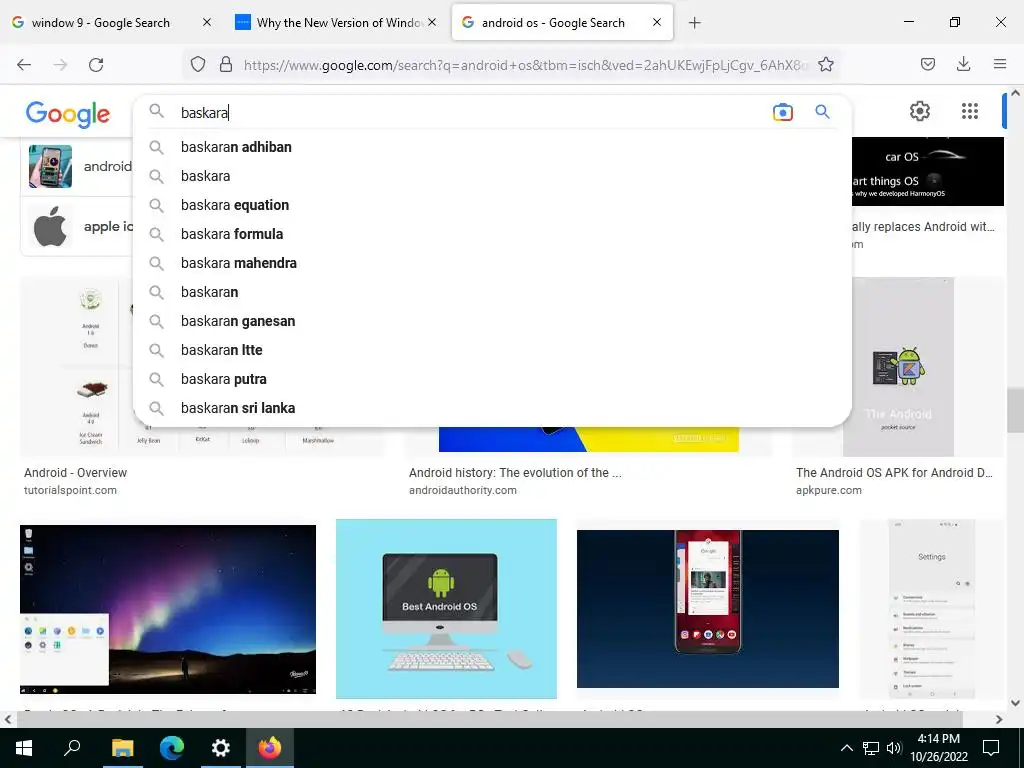
Task: Open the HarmonyOS 'car OS' image
Action: (x=927, y=171)
